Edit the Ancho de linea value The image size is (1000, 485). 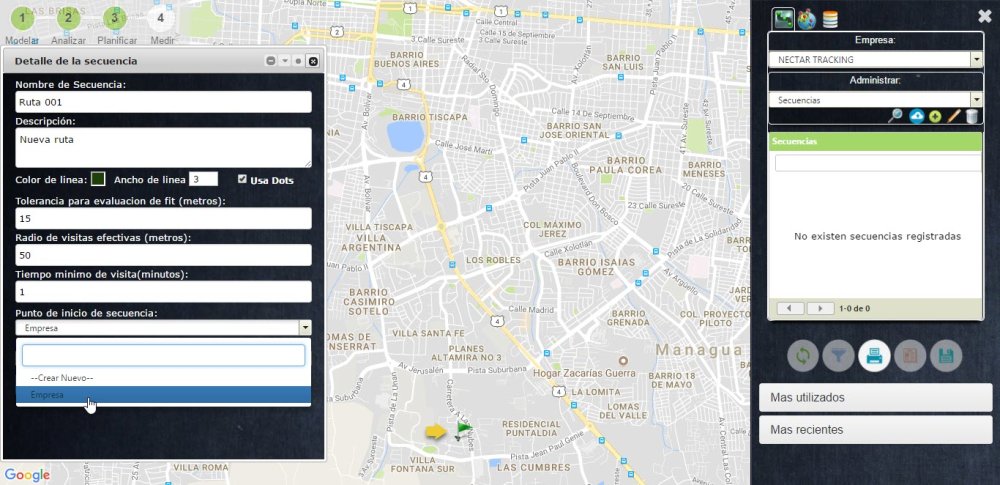[203, 179]
